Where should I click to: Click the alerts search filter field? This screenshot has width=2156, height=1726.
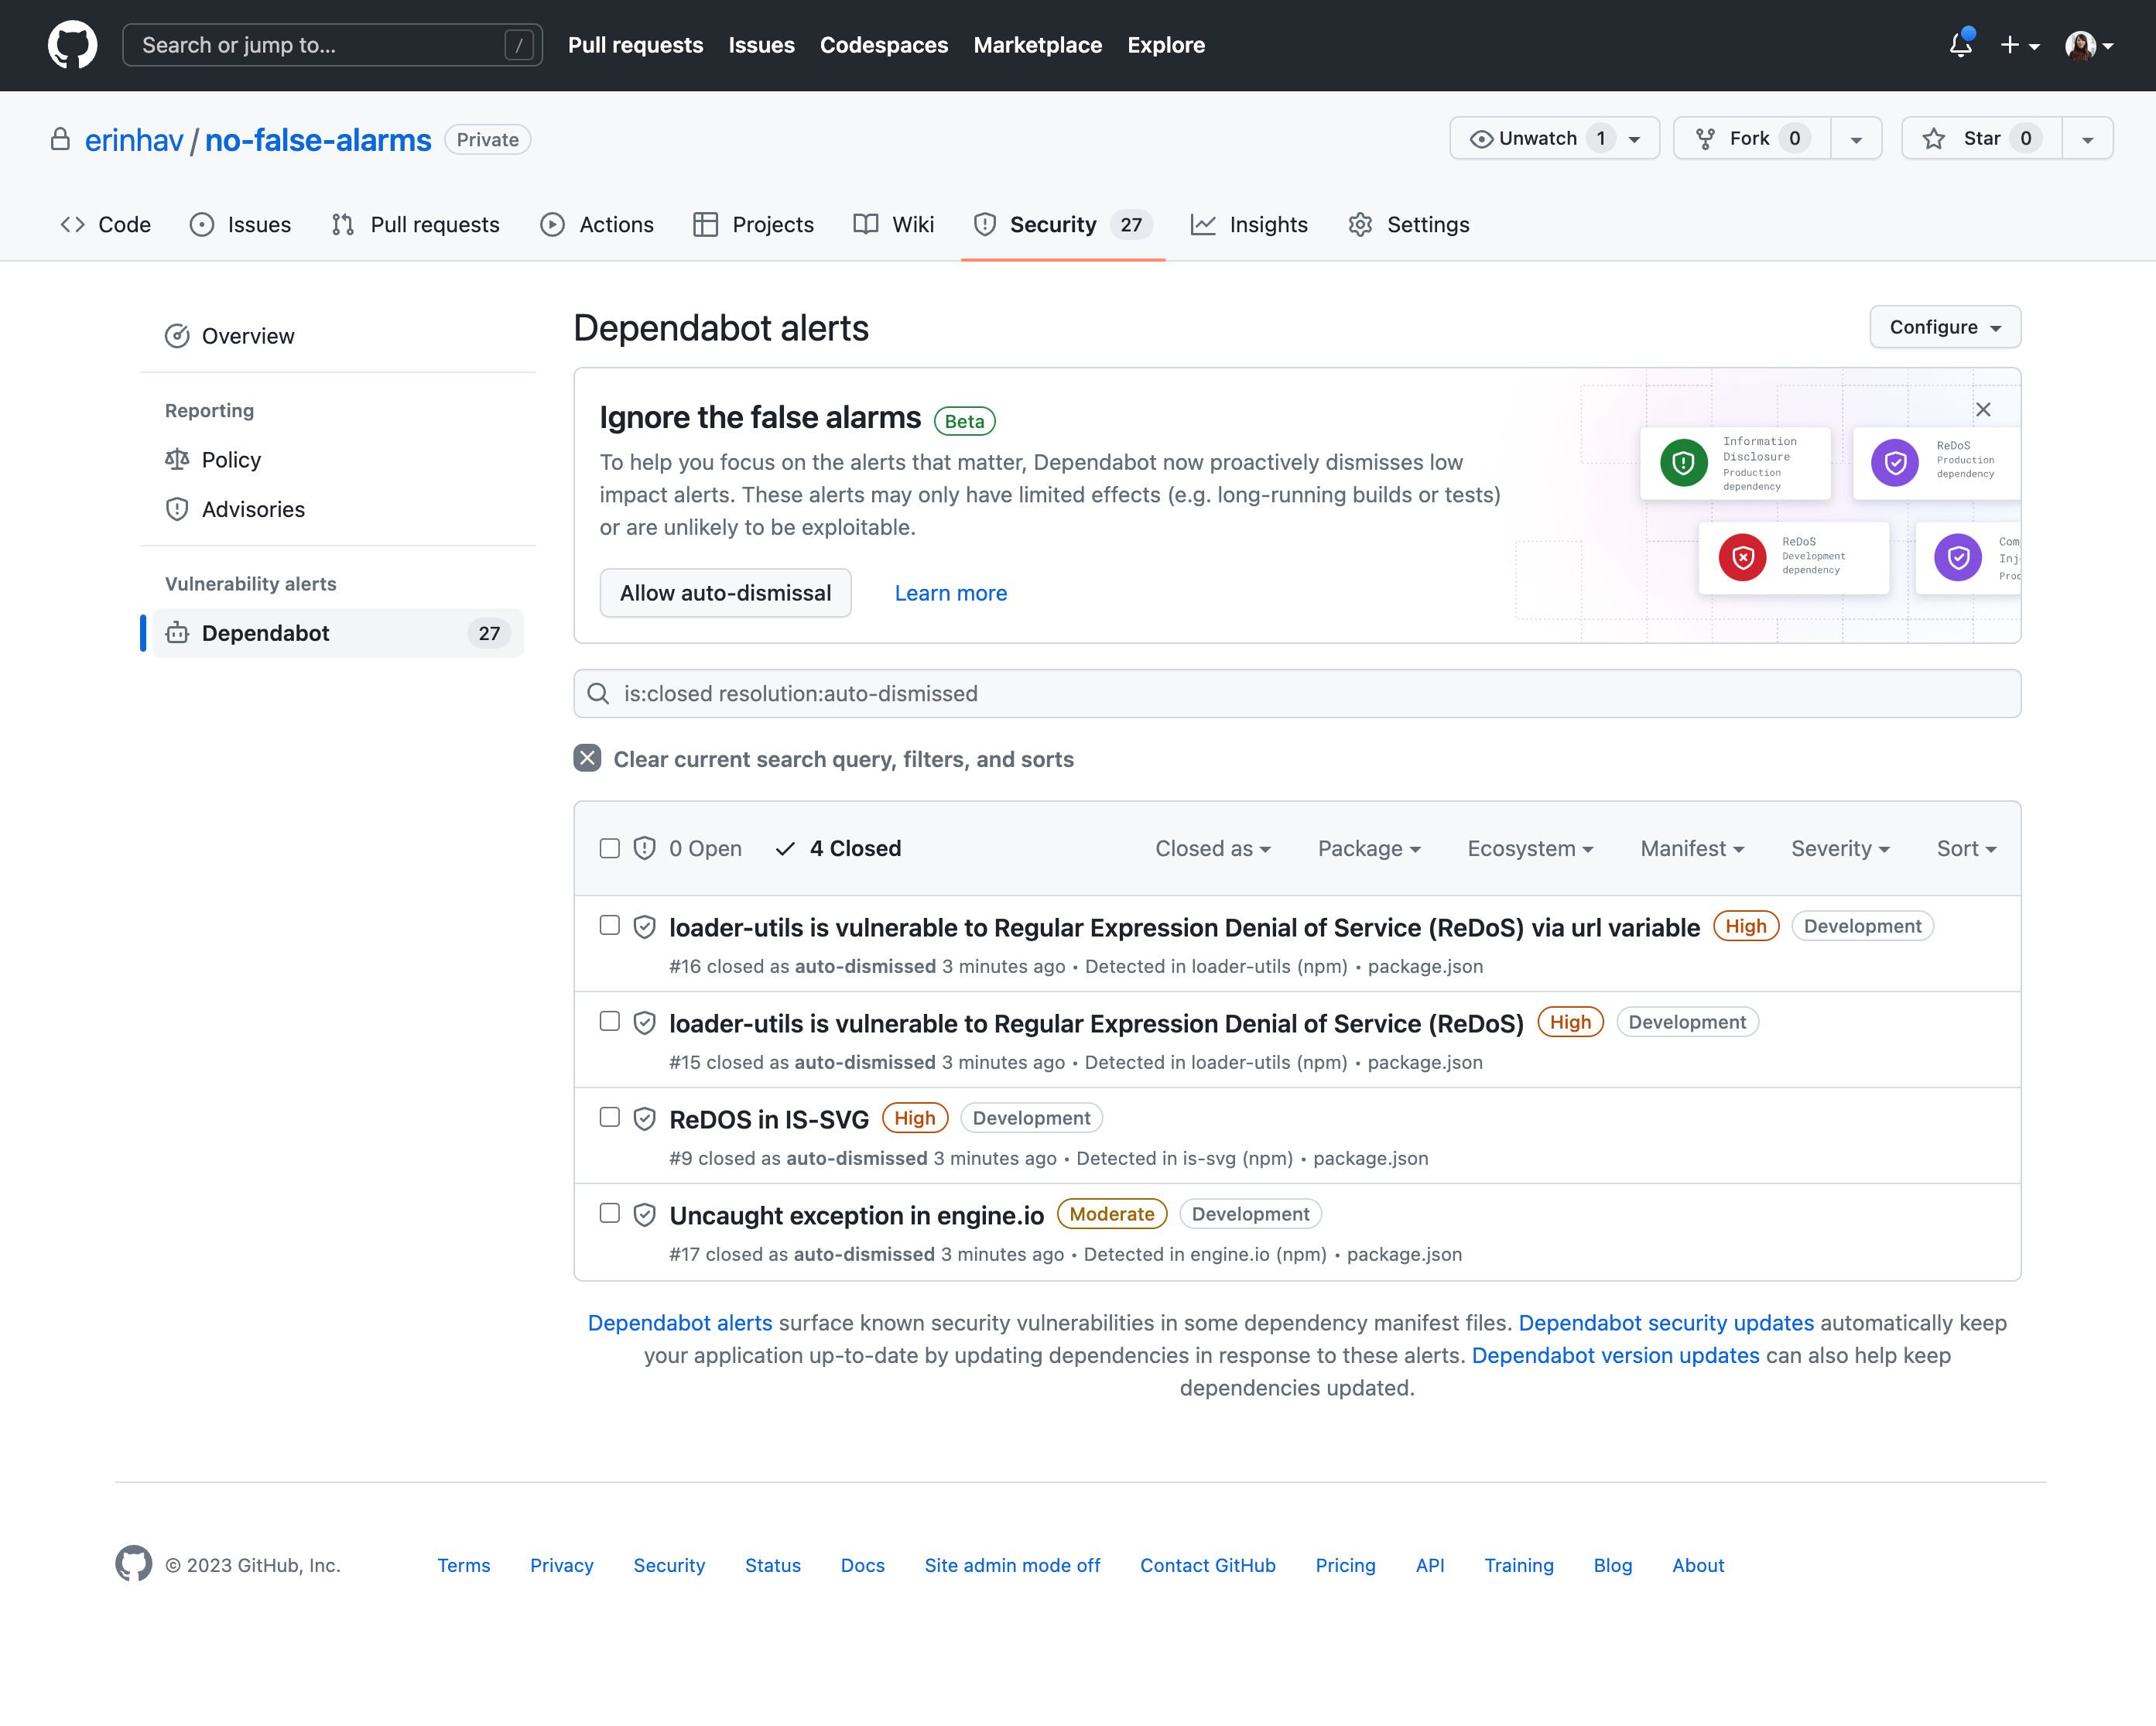tap(1296, 693)
